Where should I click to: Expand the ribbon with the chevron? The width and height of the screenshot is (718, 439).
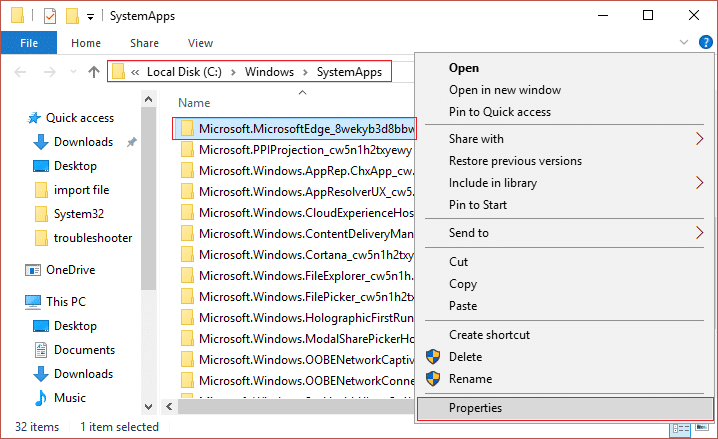684,42
